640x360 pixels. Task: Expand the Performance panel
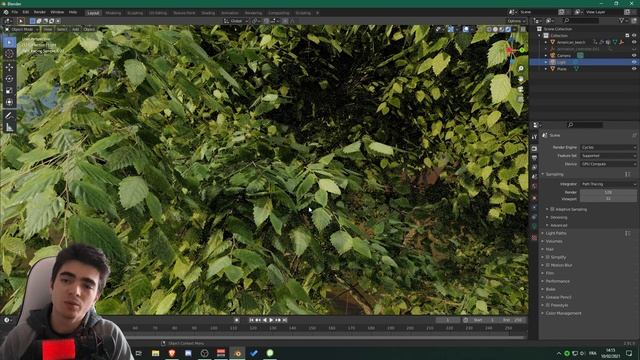[558, 281]
